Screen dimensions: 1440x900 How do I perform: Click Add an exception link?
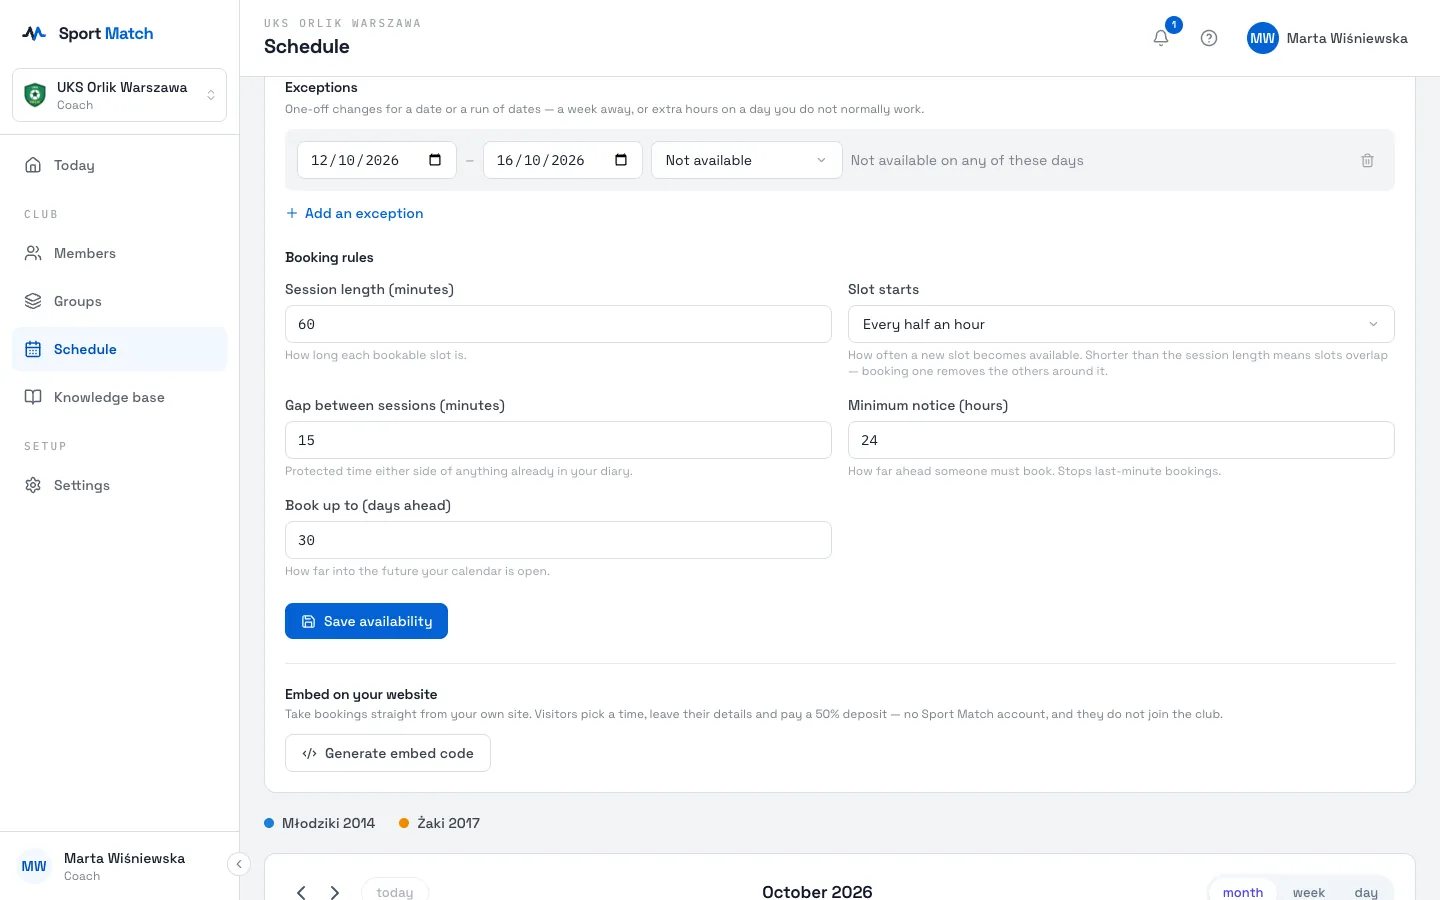coord(354,213)
